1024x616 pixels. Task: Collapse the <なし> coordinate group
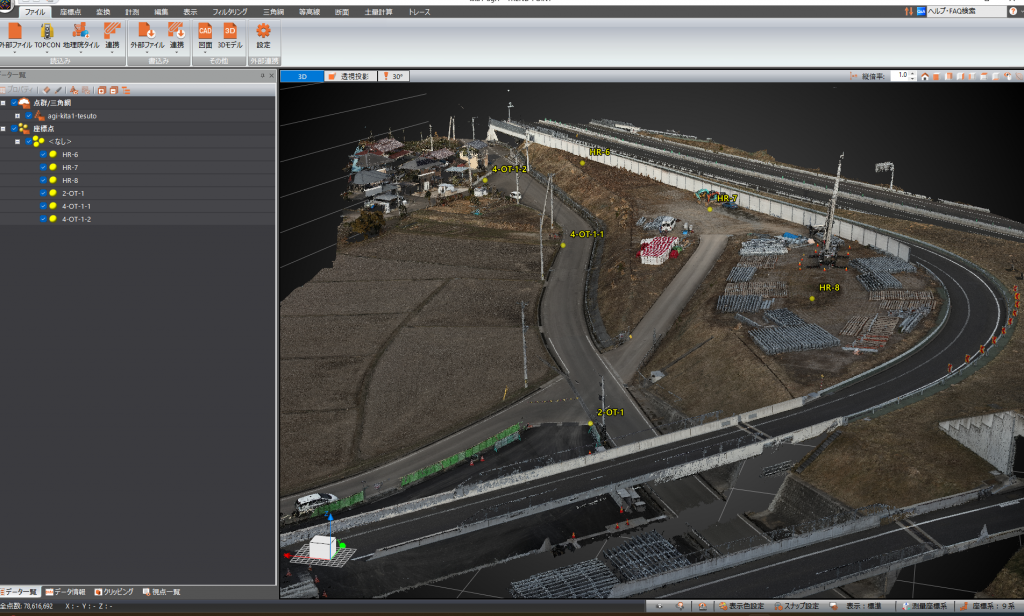click(x=17, y=142)
